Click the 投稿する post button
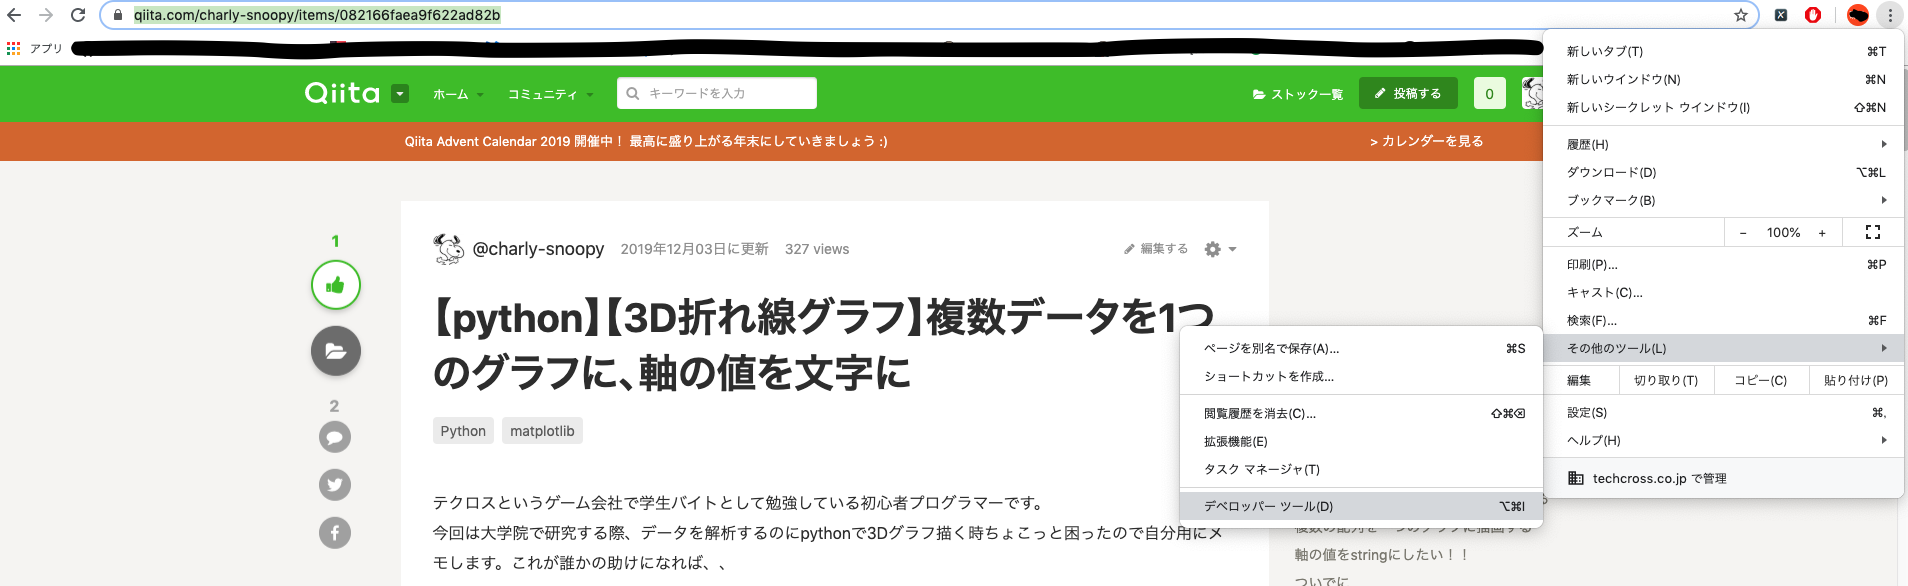1908x586 pixels. (1408, 93)
